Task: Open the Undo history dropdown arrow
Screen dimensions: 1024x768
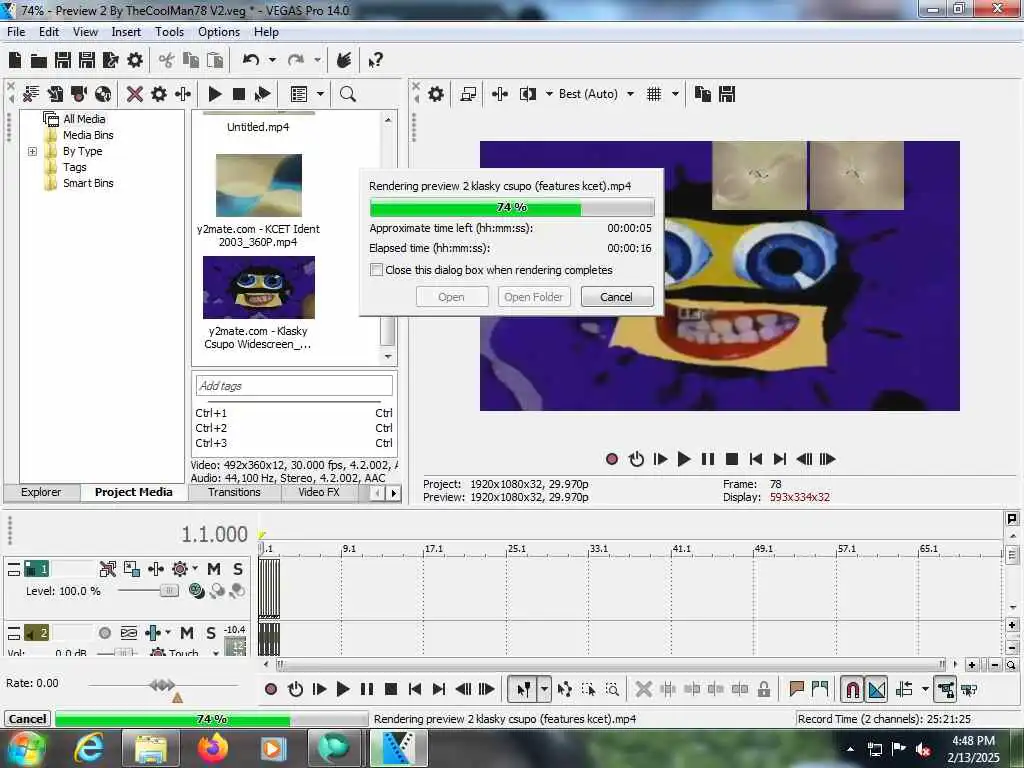Action: click(272, 60)
